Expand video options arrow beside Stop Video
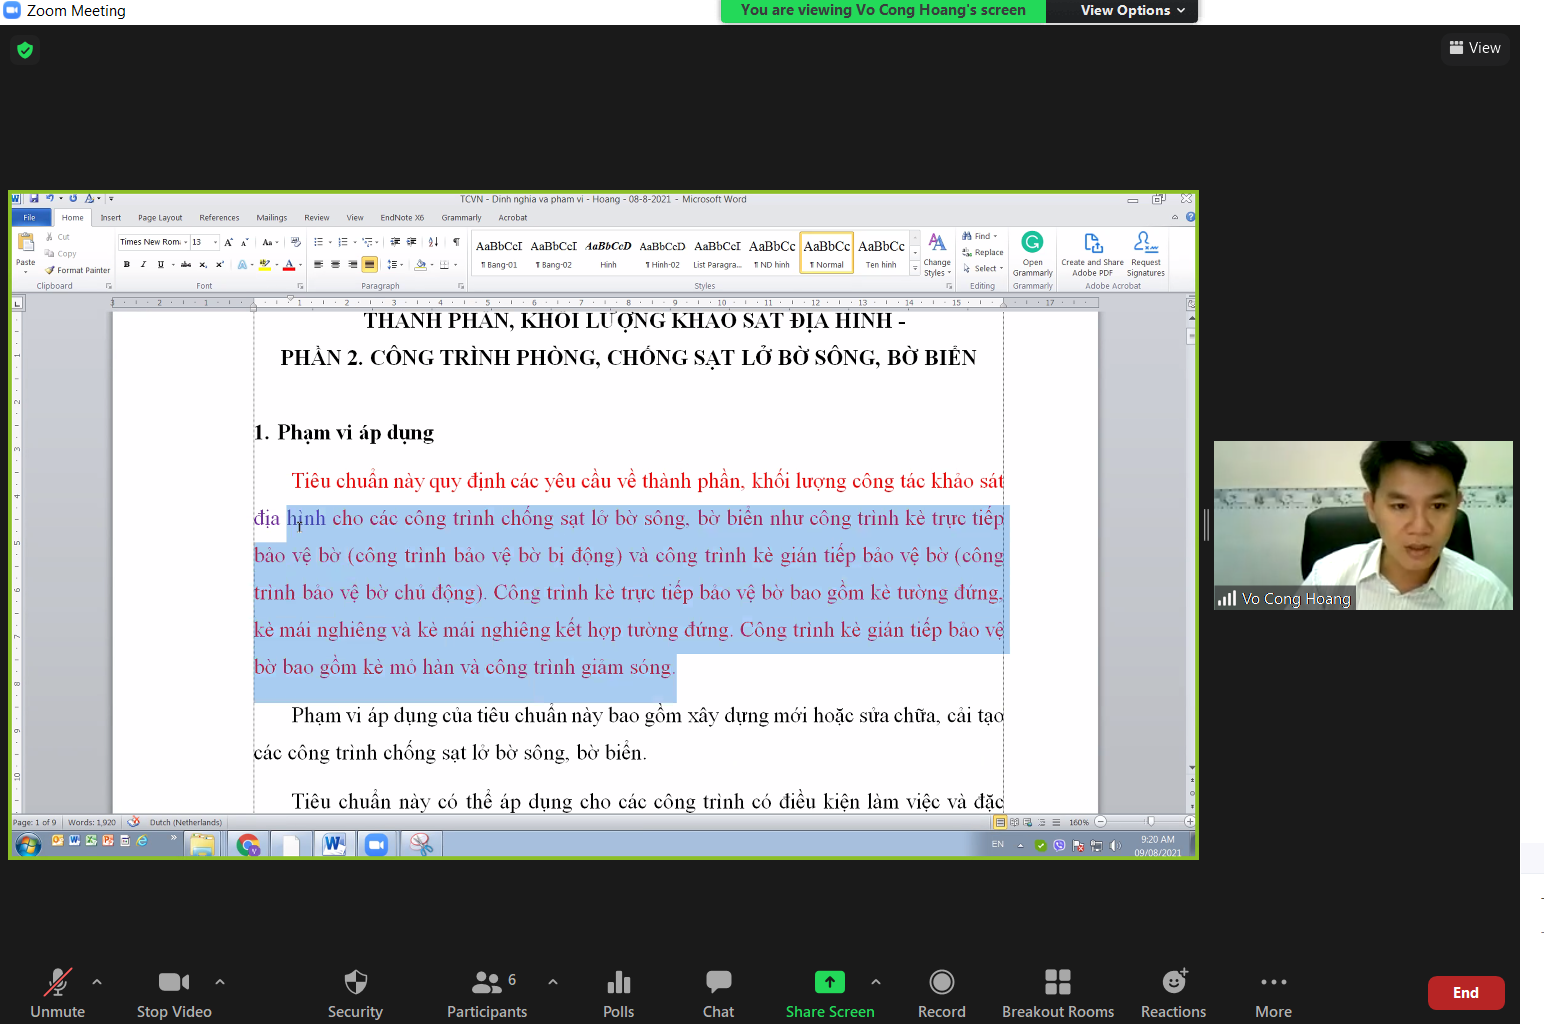1544x1024 pixels. pos(220,982)
